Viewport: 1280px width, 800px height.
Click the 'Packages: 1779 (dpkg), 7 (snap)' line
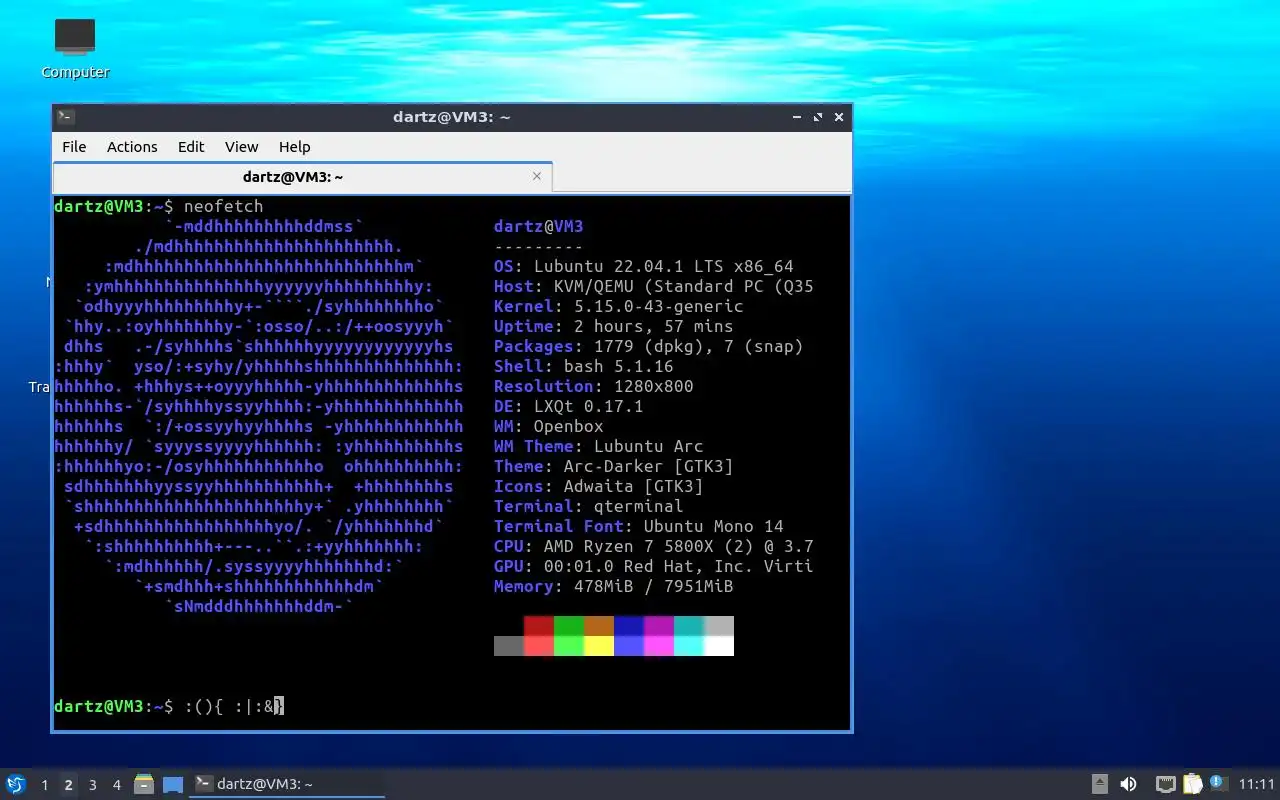tap(648, 346)
